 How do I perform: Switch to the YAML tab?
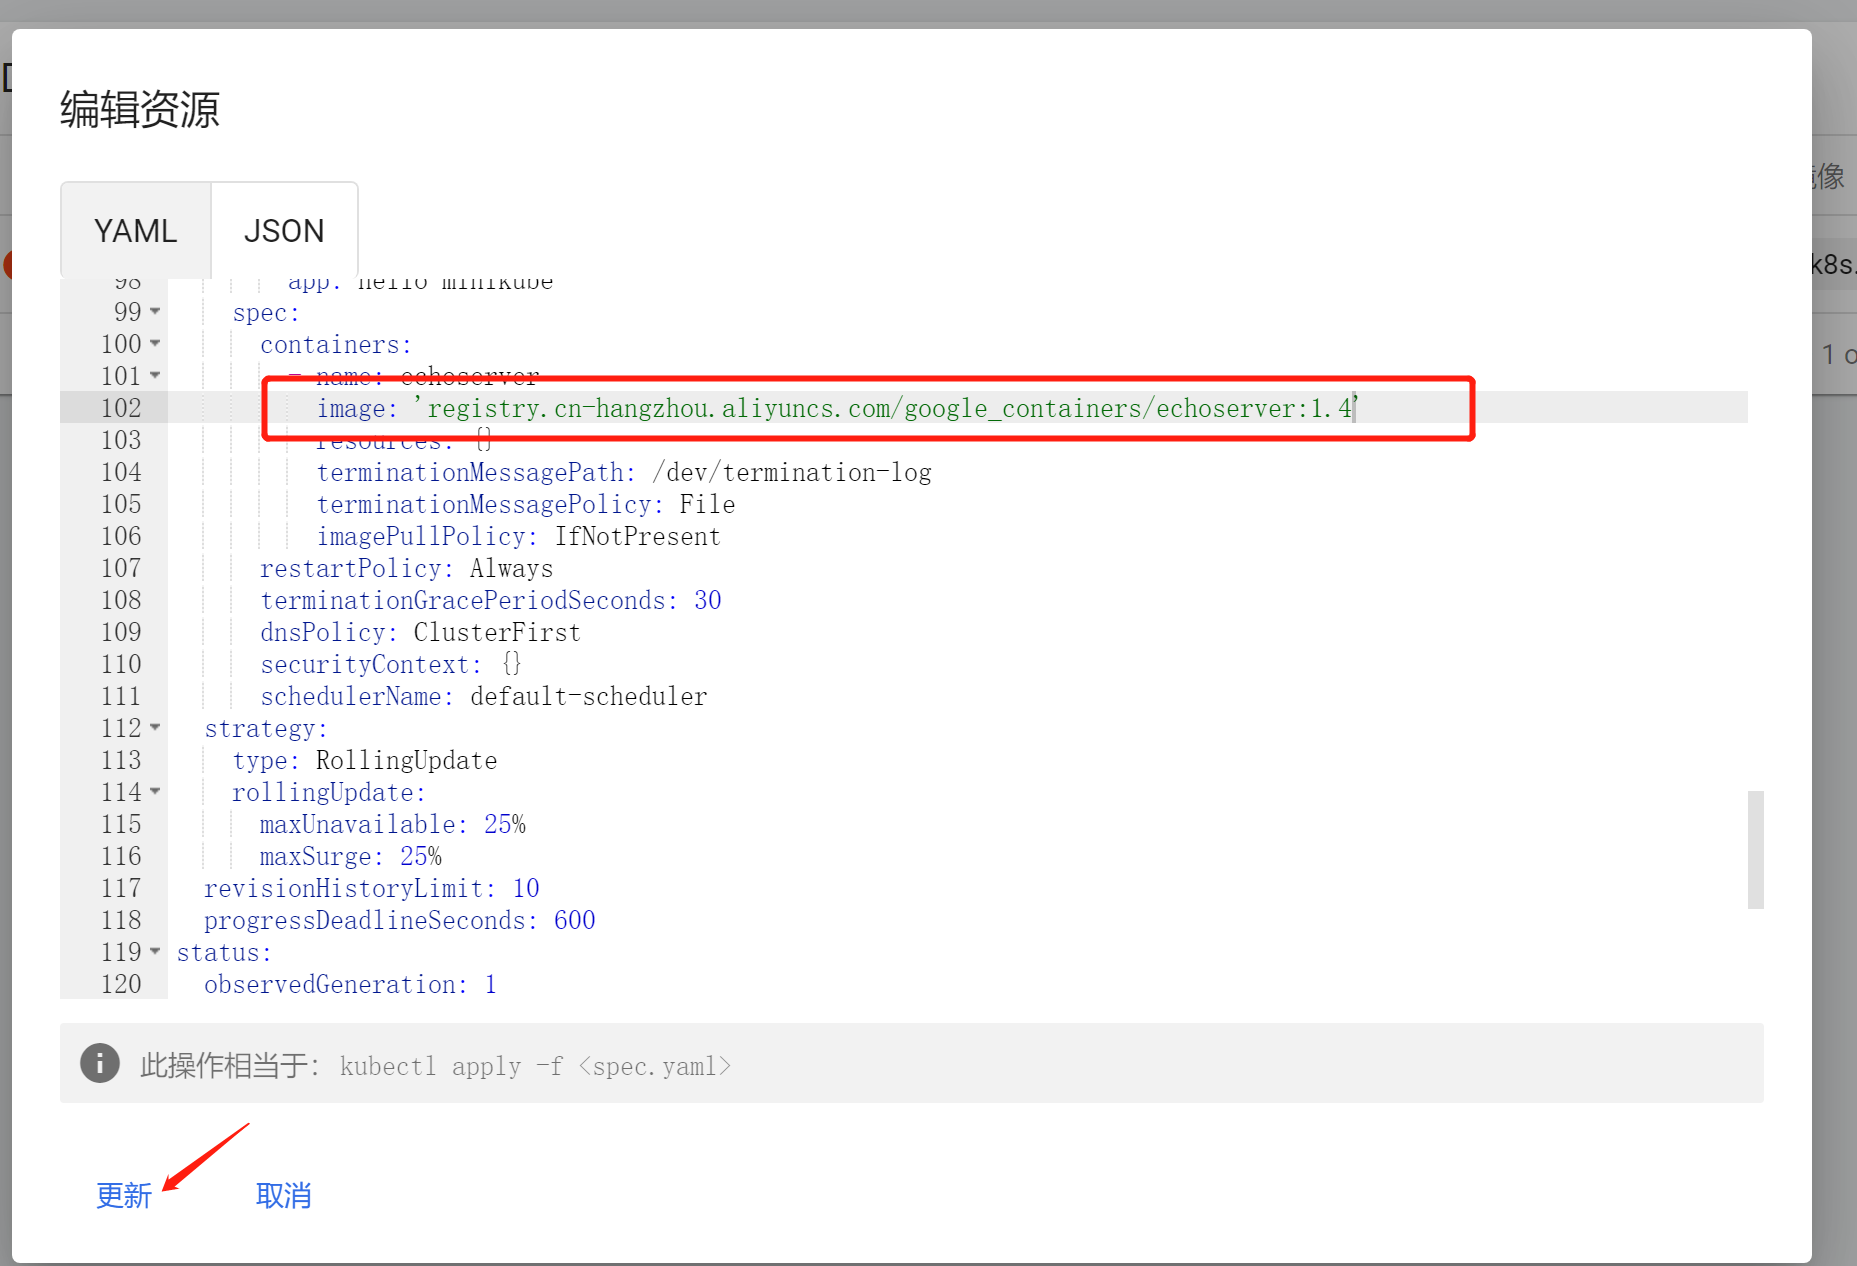[135, 230]
